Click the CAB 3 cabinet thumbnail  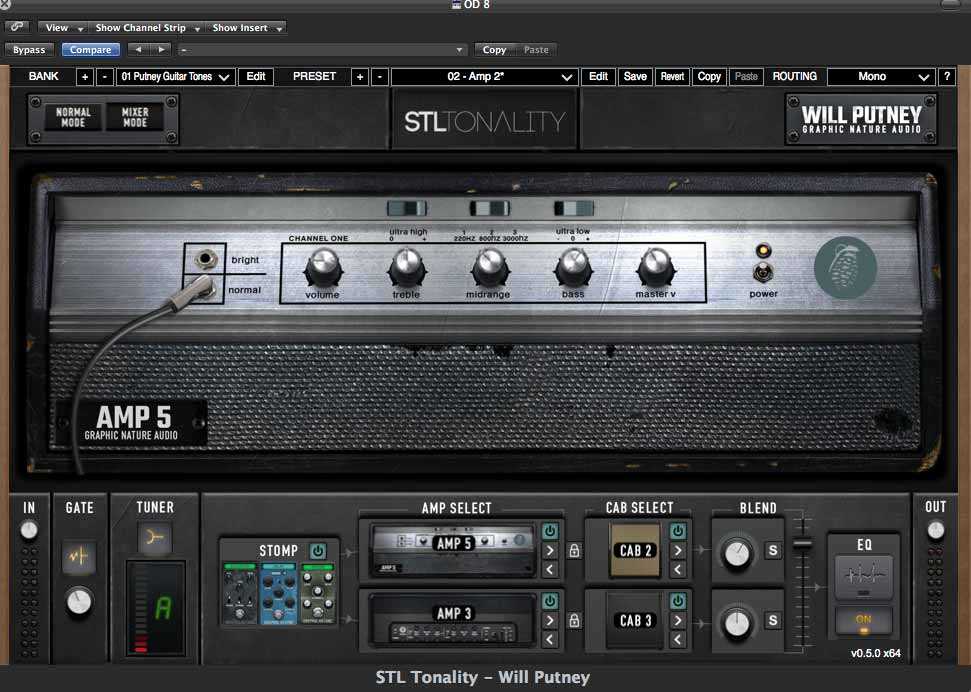click(x=635, y=620)
